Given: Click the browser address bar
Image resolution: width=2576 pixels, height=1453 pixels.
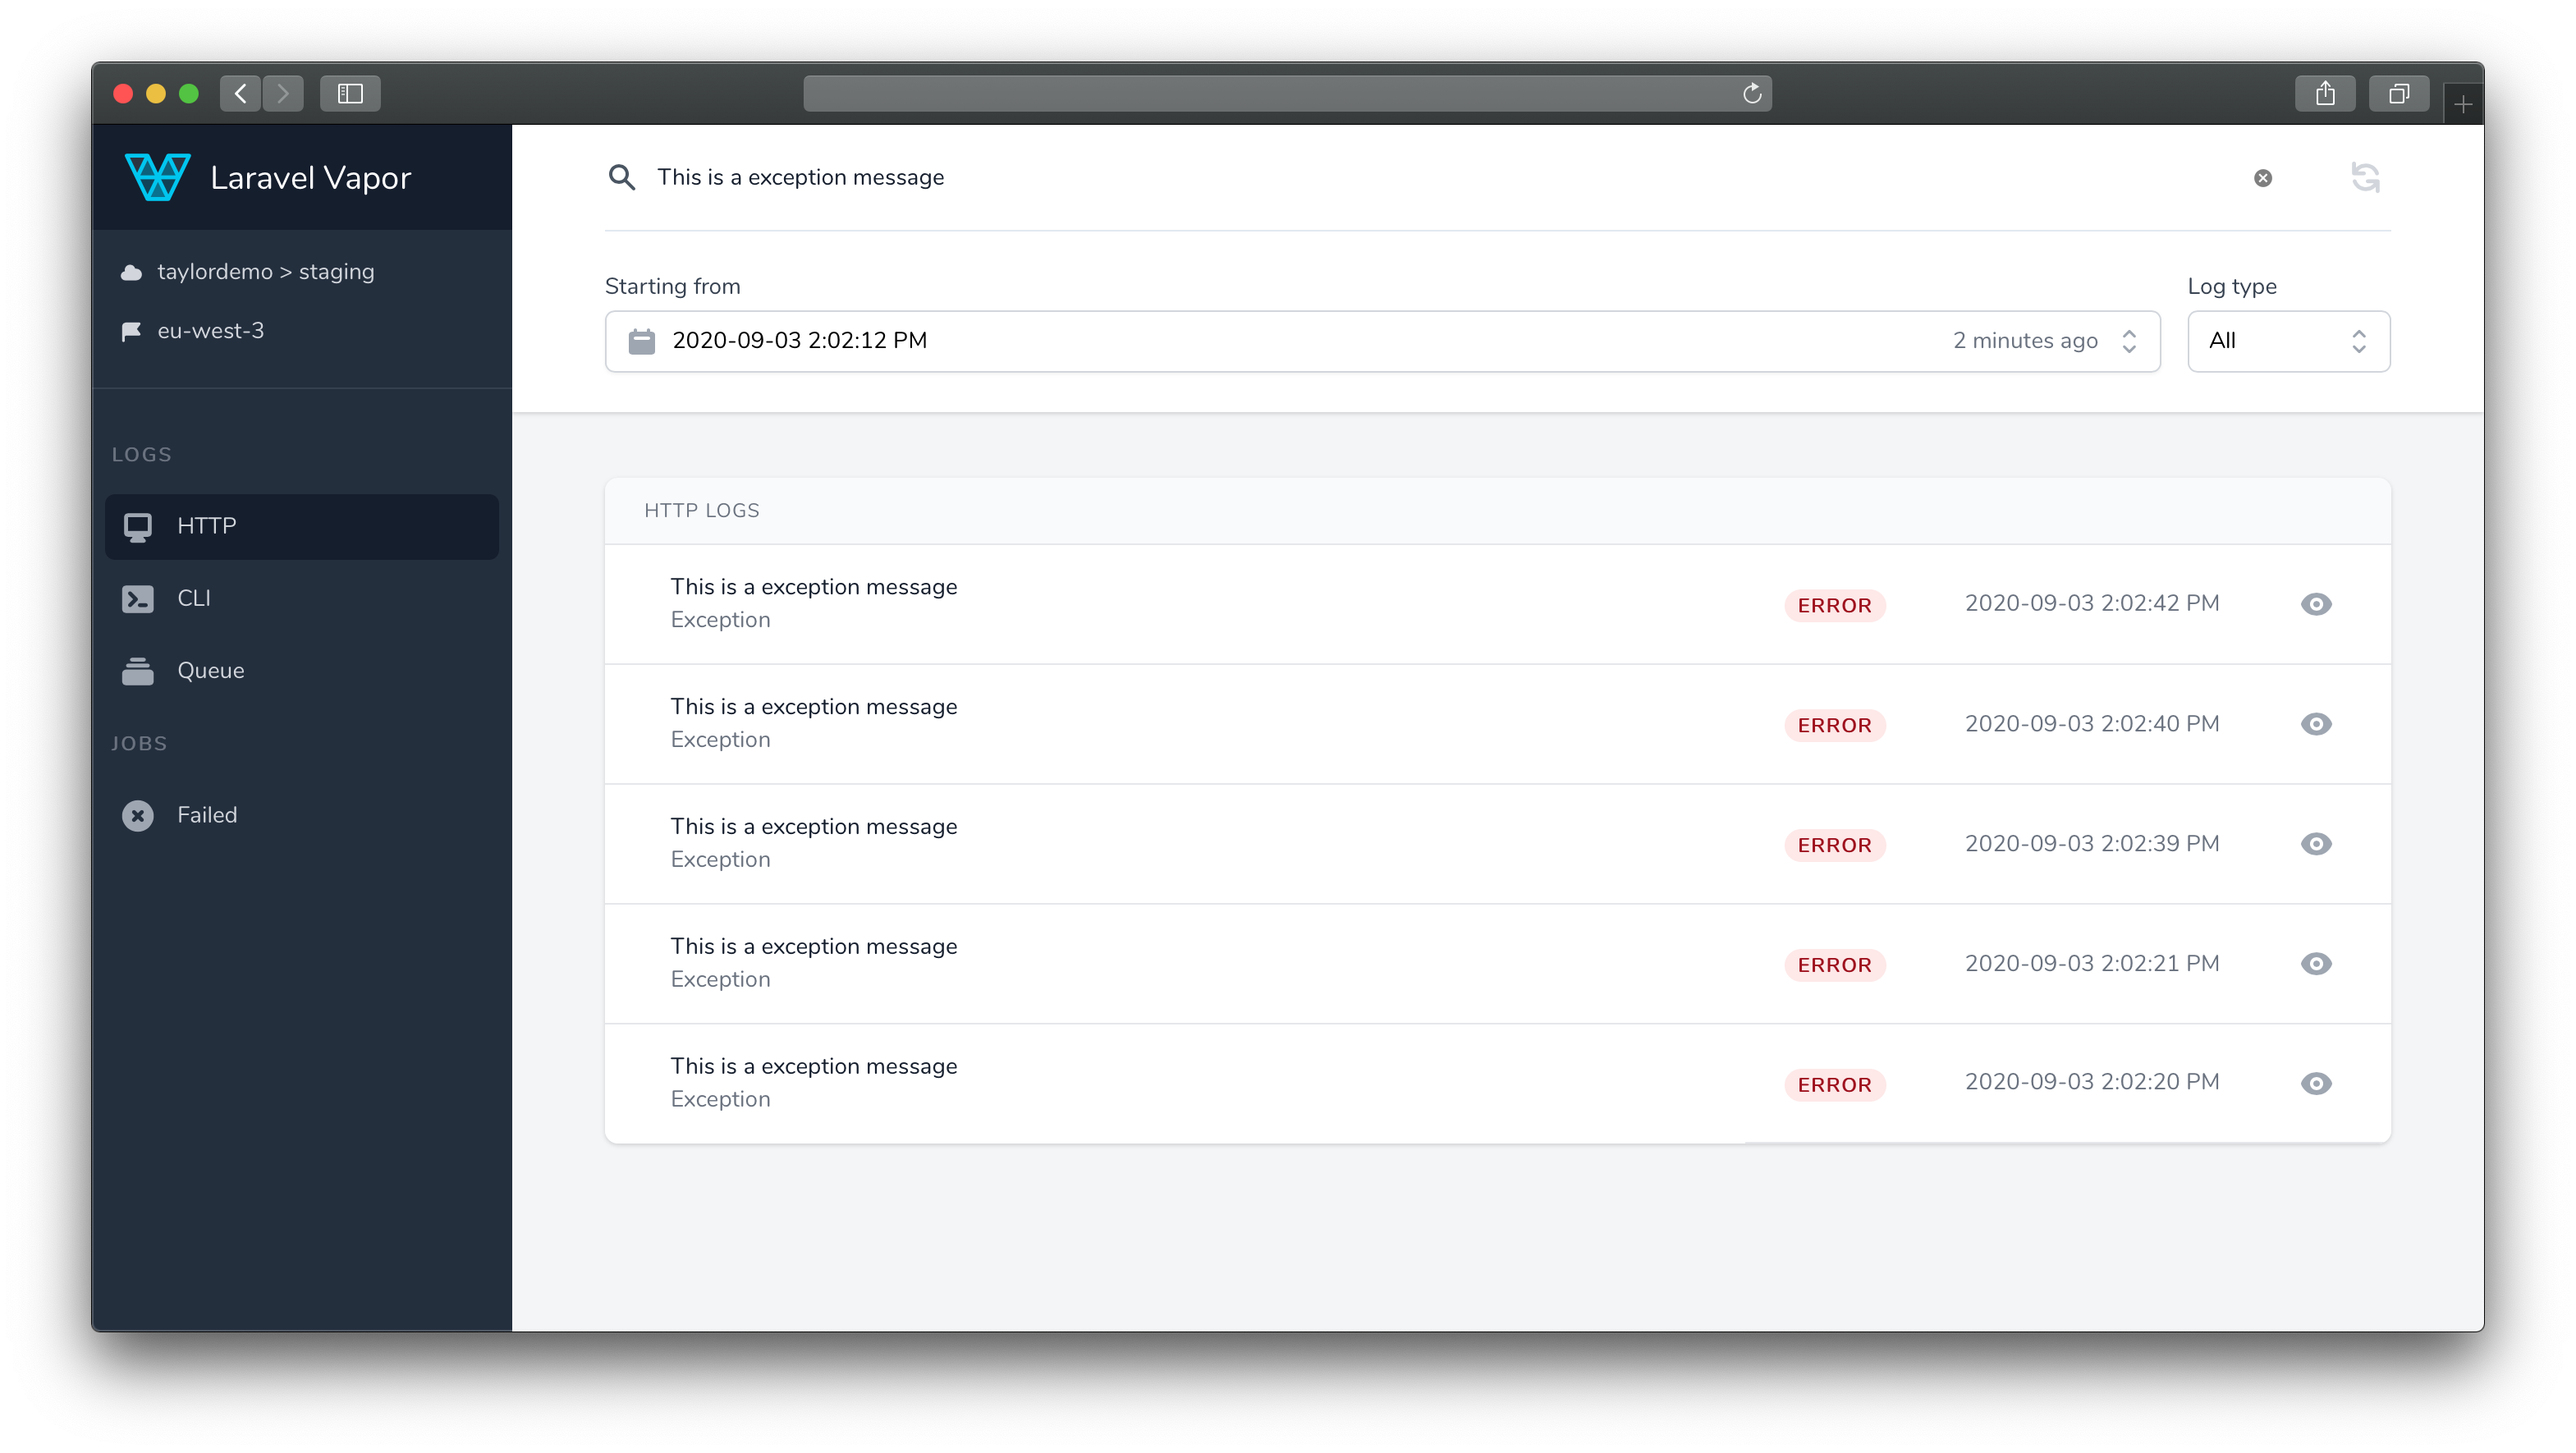Looking at the screenshot, I should (x=1287, y=93).
